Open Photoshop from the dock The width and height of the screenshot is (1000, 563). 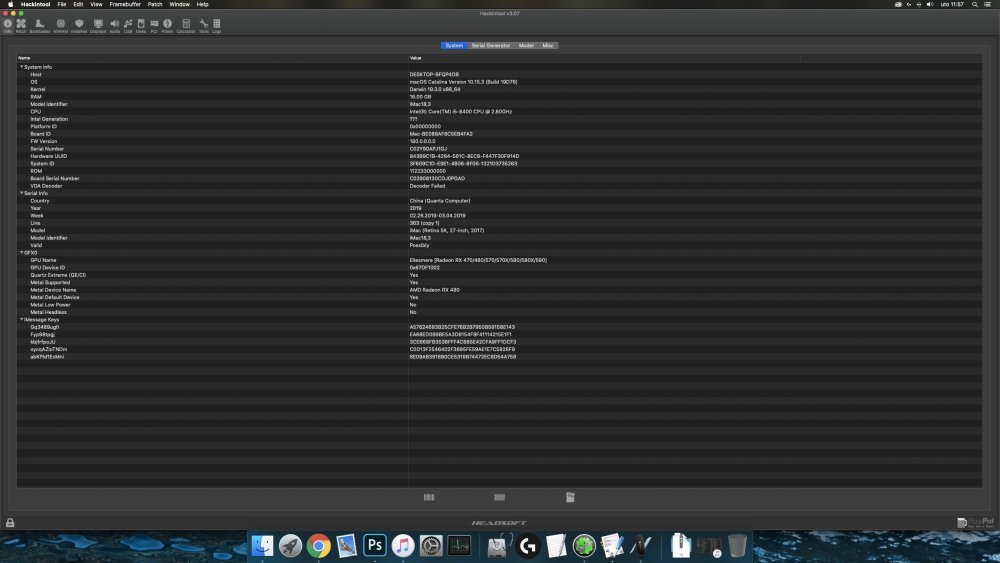(374, 546)
